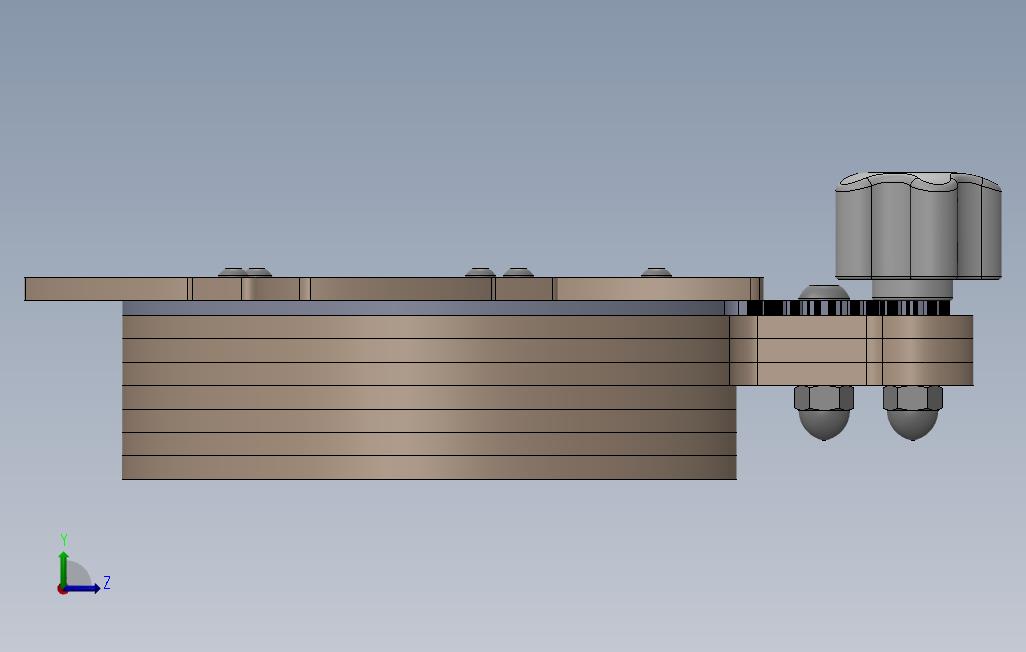Viewport: 1026px width, 652px height.
Task: Pick the domed screw head beside knob neck
Action: pos(824,293)
